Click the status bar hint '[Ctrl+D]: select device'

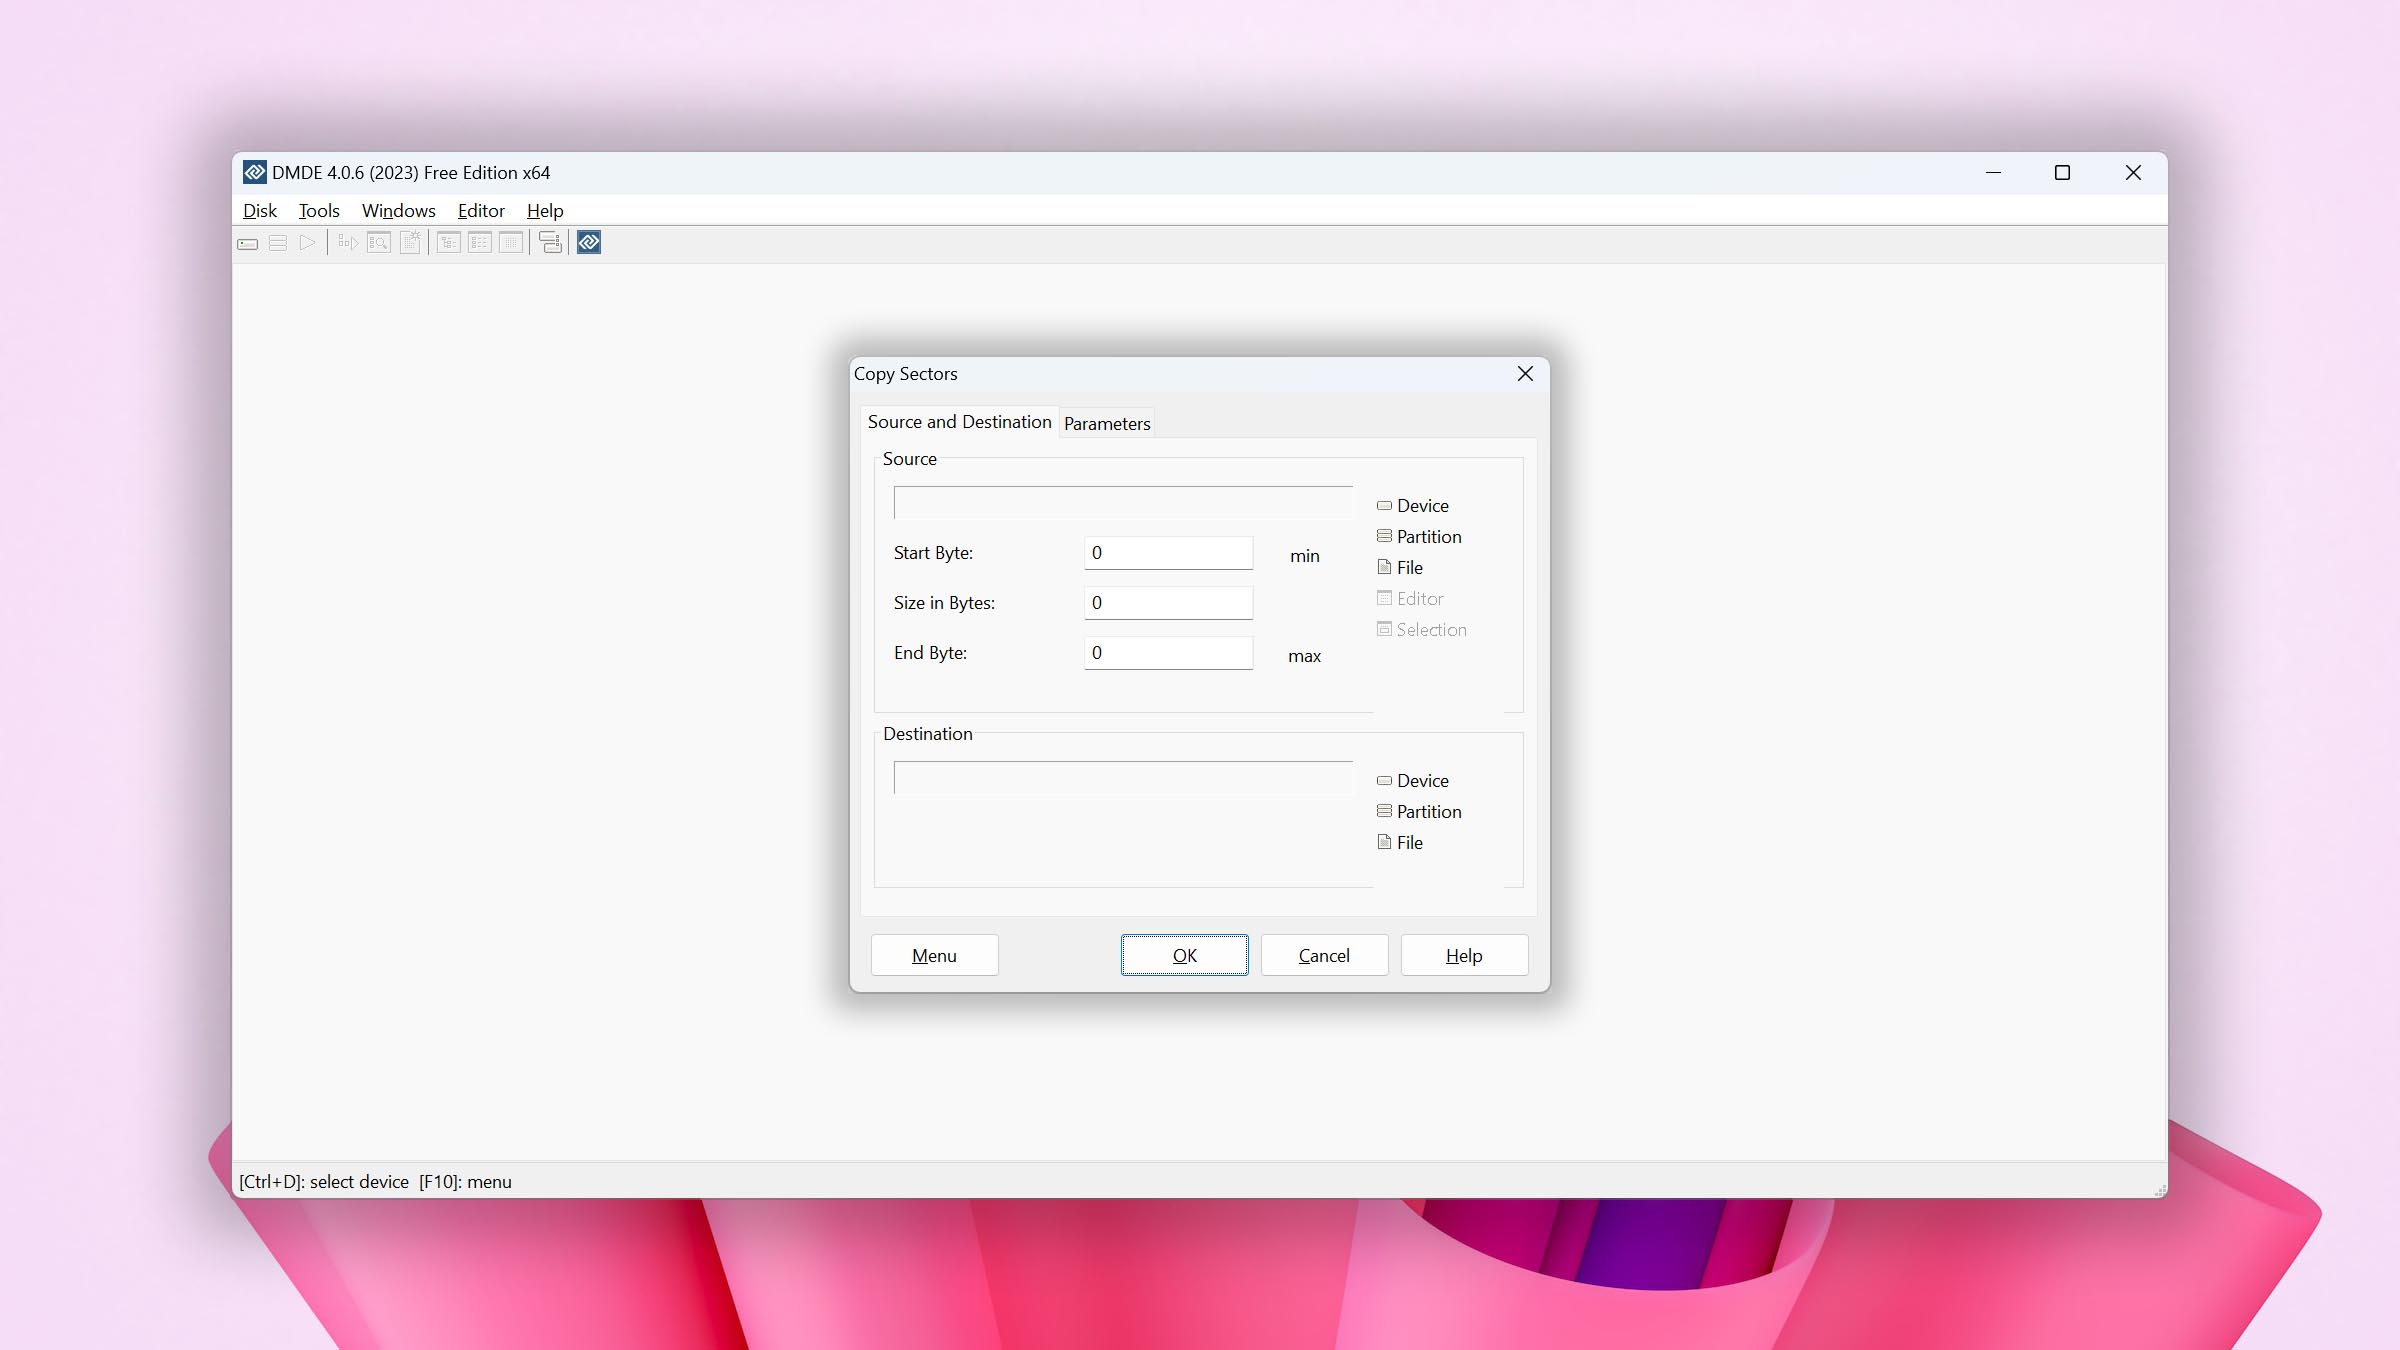tap(324, 1182)
